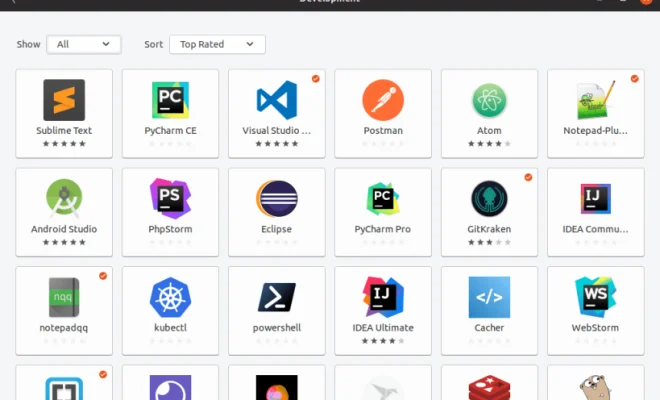Viewport: 660px width, 400px height.
Task: Click the Sublime Text star rating
Action: (64, 144)
